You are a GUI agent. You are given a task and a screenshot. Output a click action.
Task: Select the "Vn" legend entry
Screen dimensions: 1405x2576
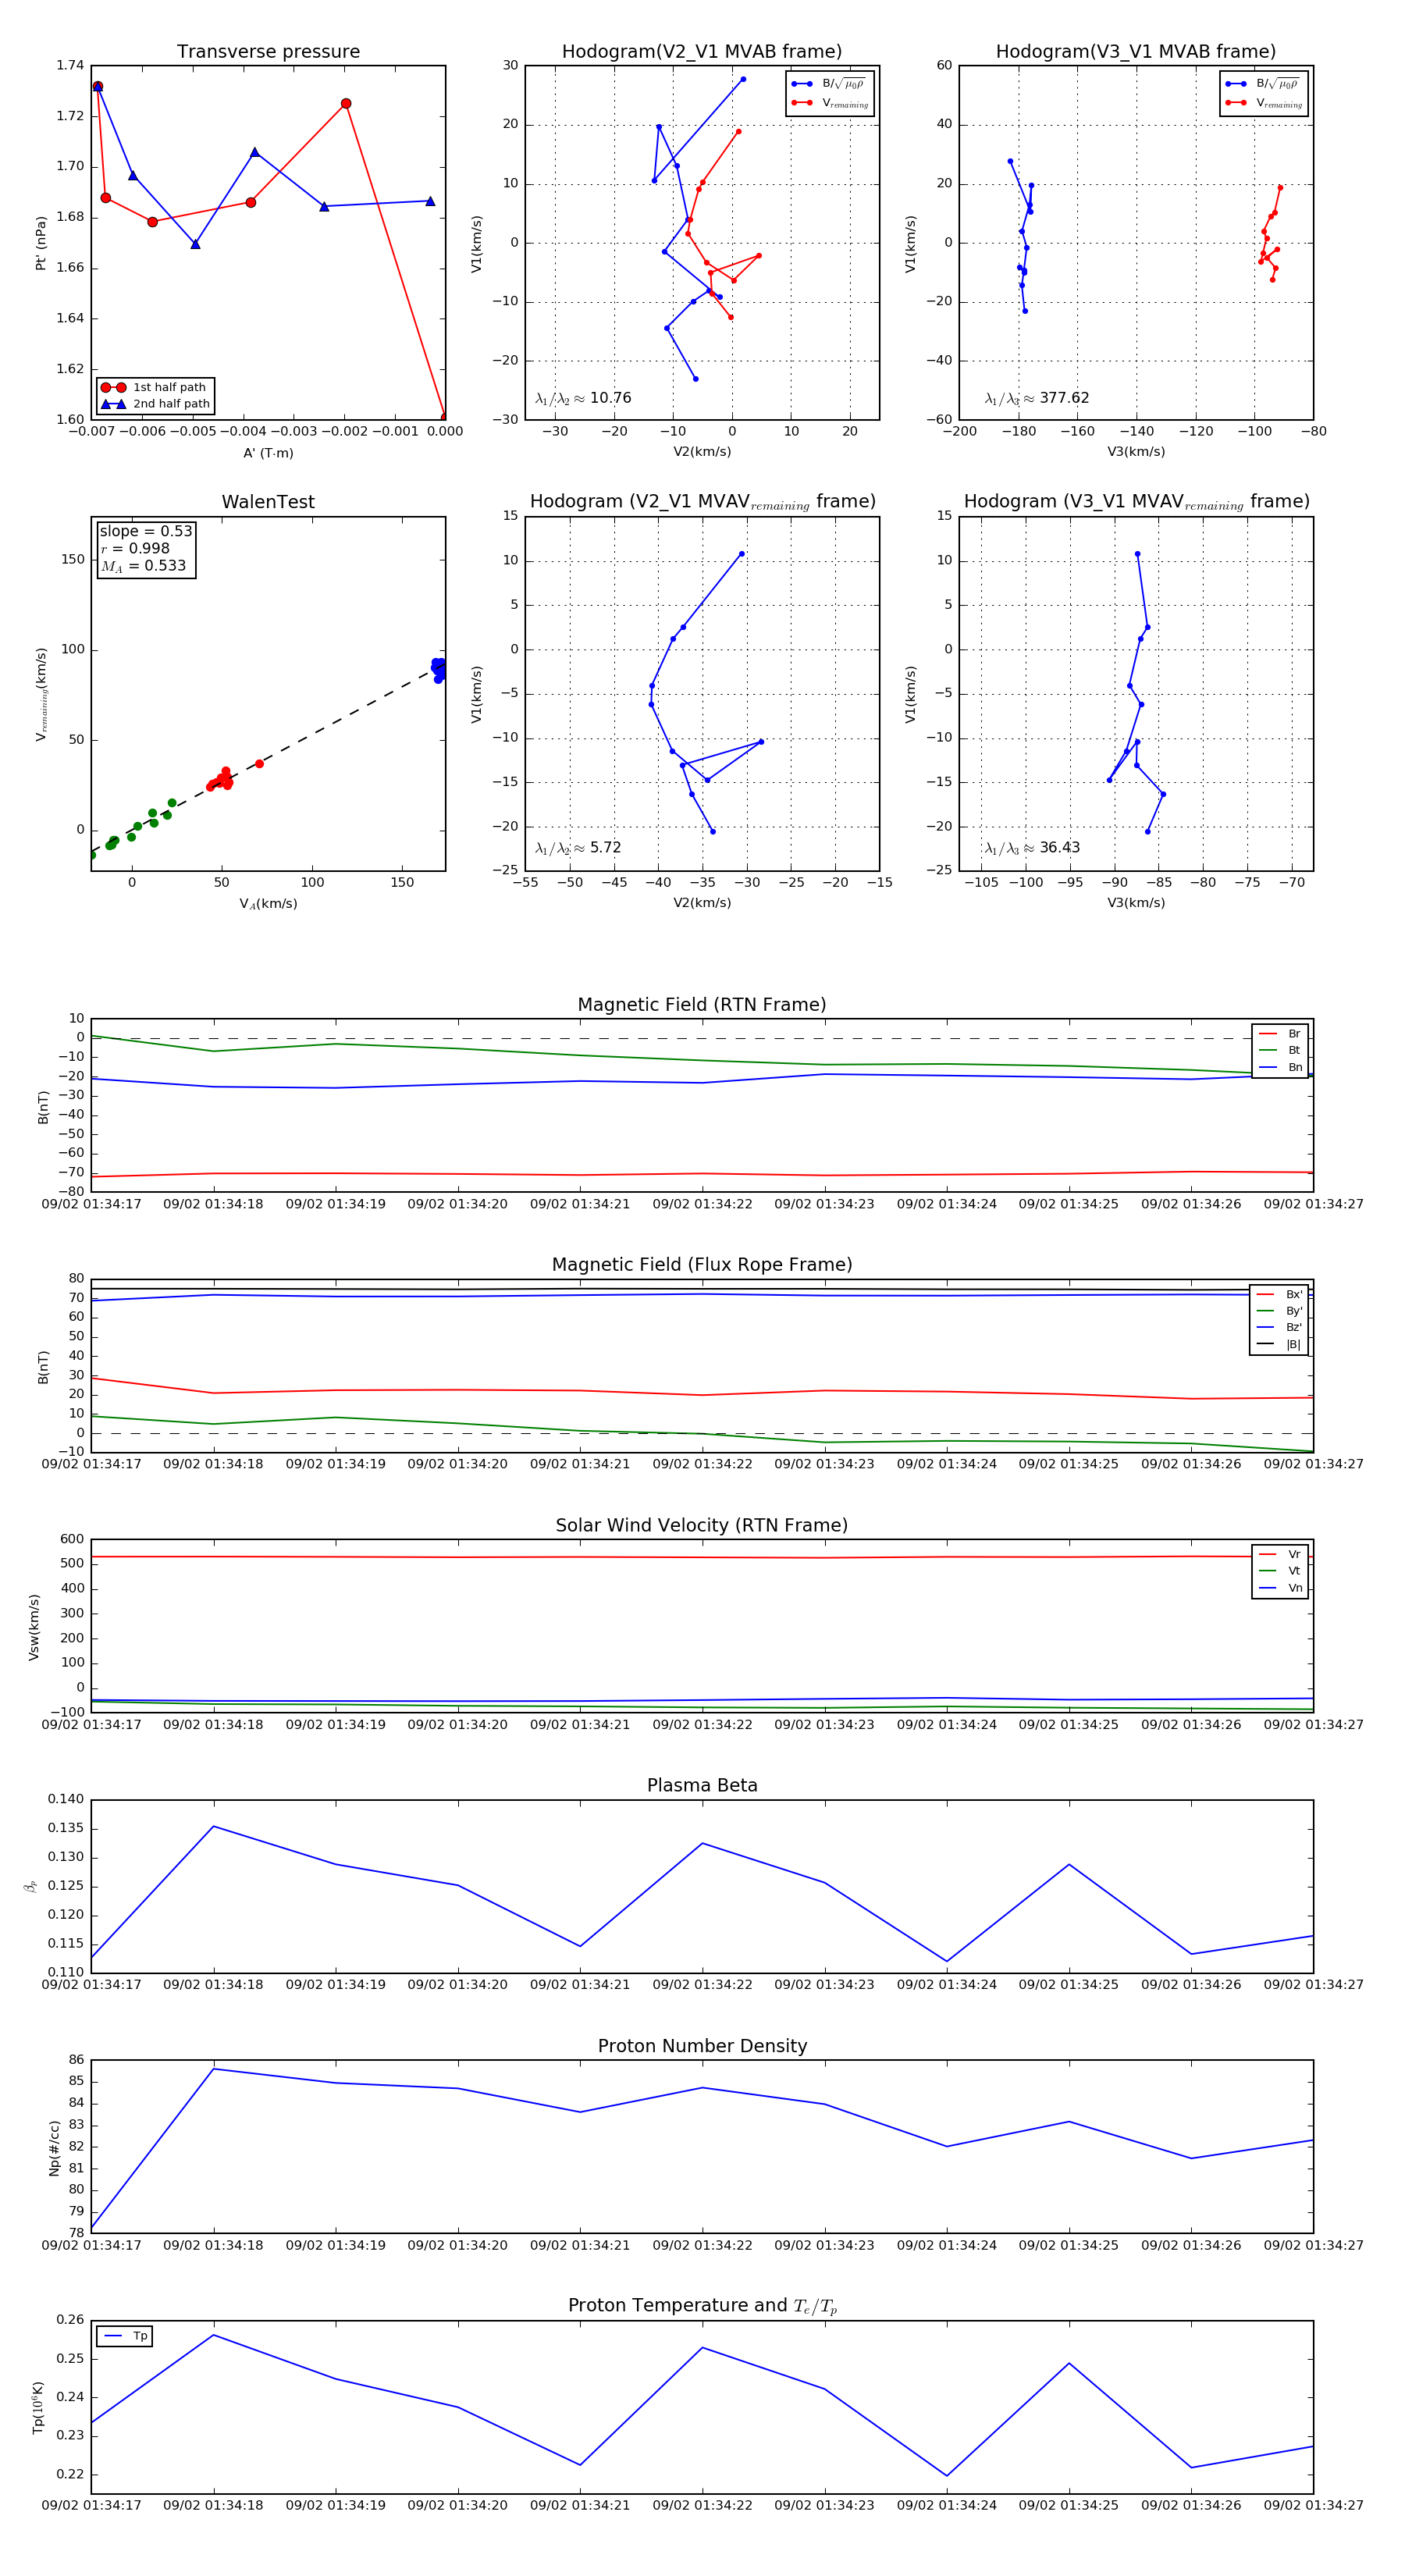coord(1280,1588)
